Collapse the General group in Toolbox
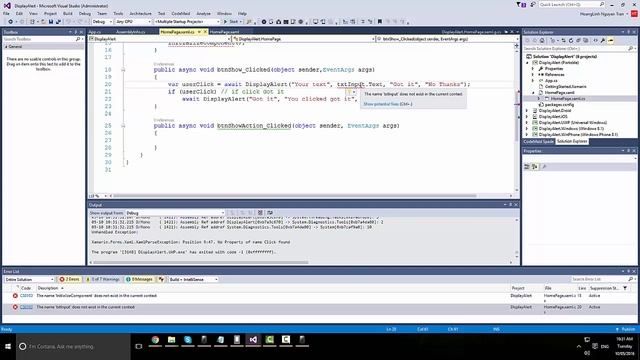Image resolution: width=640 pixels, height=360 pixels. tap(6, 47)
